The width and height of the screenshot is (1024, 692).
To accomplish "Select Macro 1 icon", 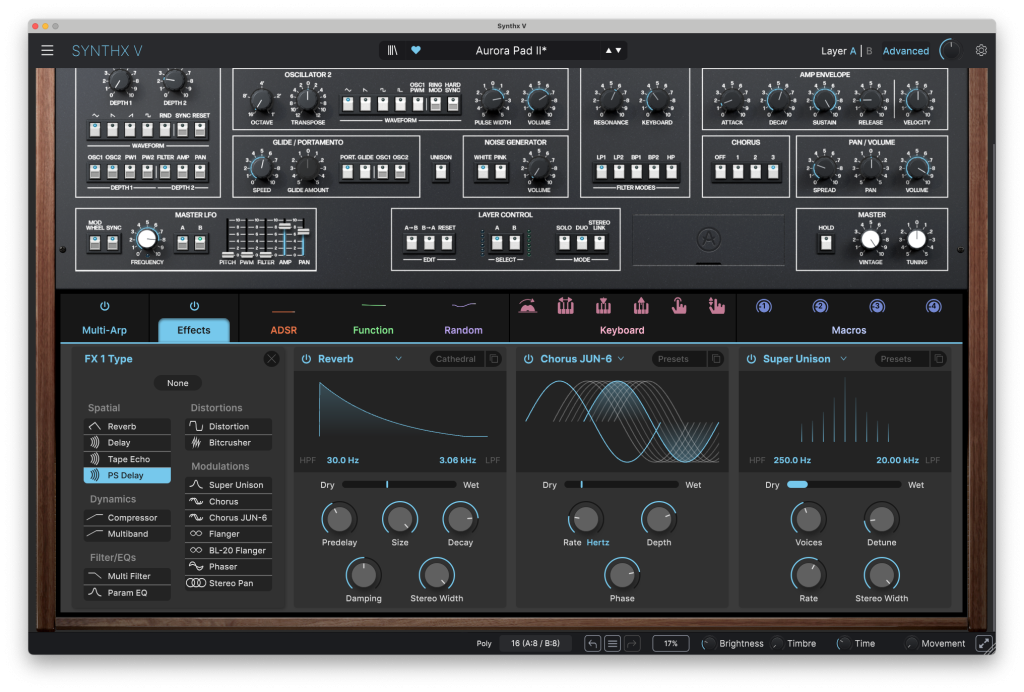I will tap(763, 306).
